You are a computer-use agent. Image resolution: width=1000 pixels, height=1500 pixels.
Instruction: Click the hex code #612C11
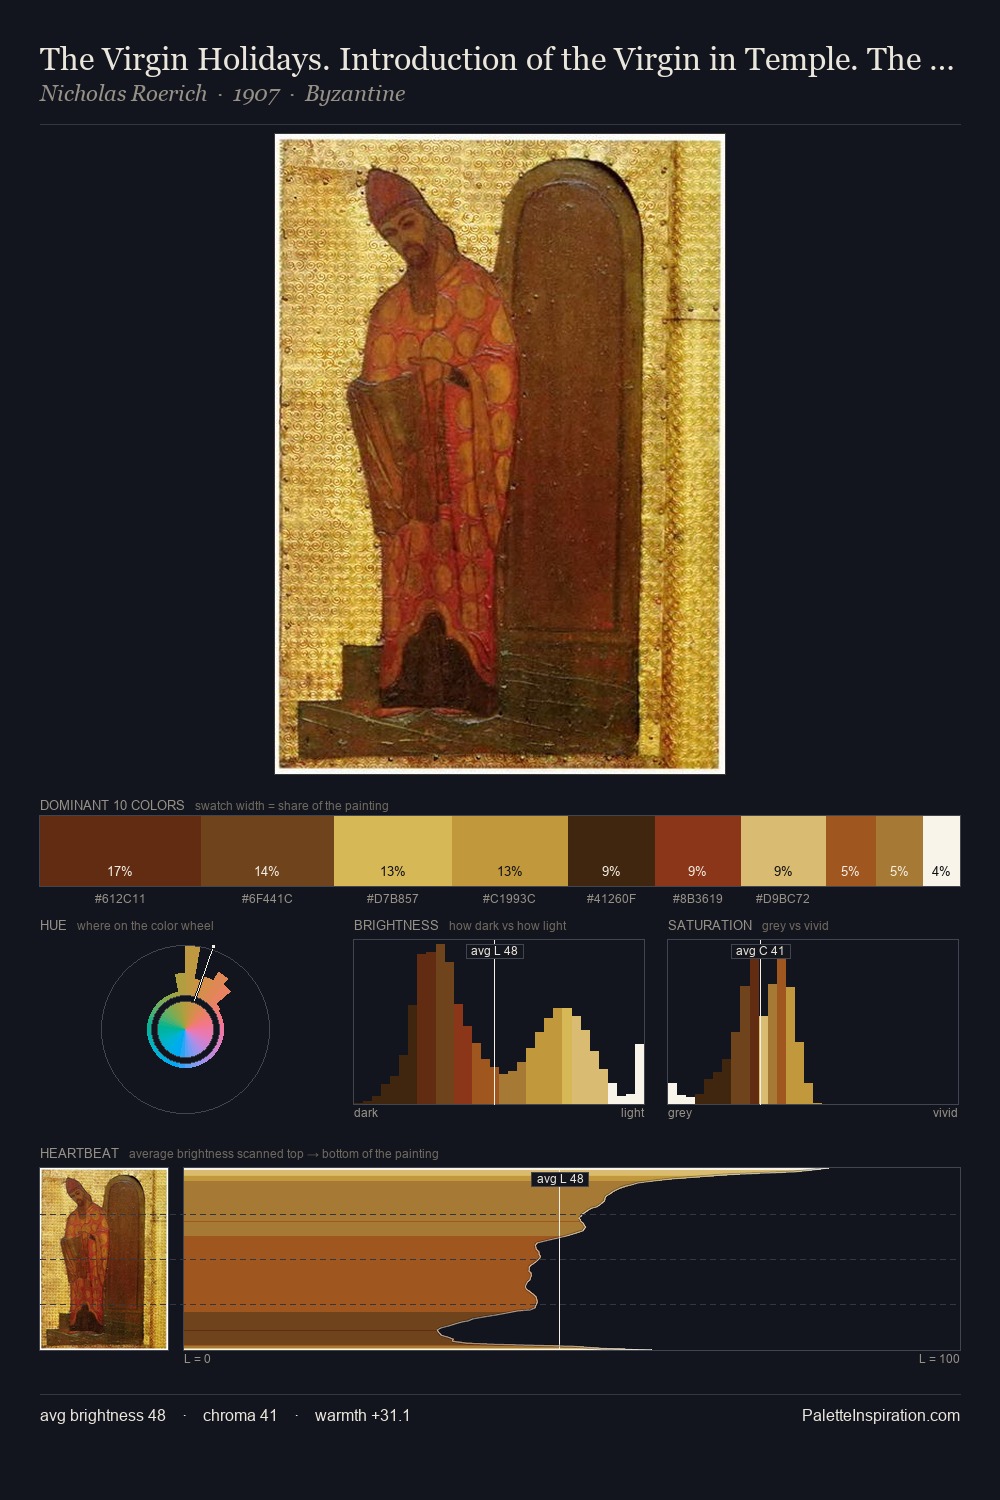[120, 899]
